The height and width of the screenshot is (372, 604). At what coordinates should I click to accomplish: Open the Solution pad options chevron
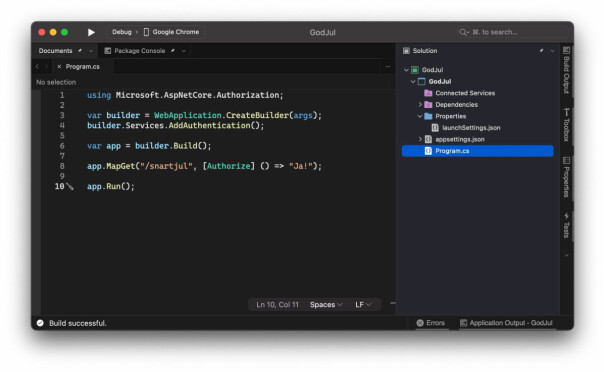tap(552, 51)
